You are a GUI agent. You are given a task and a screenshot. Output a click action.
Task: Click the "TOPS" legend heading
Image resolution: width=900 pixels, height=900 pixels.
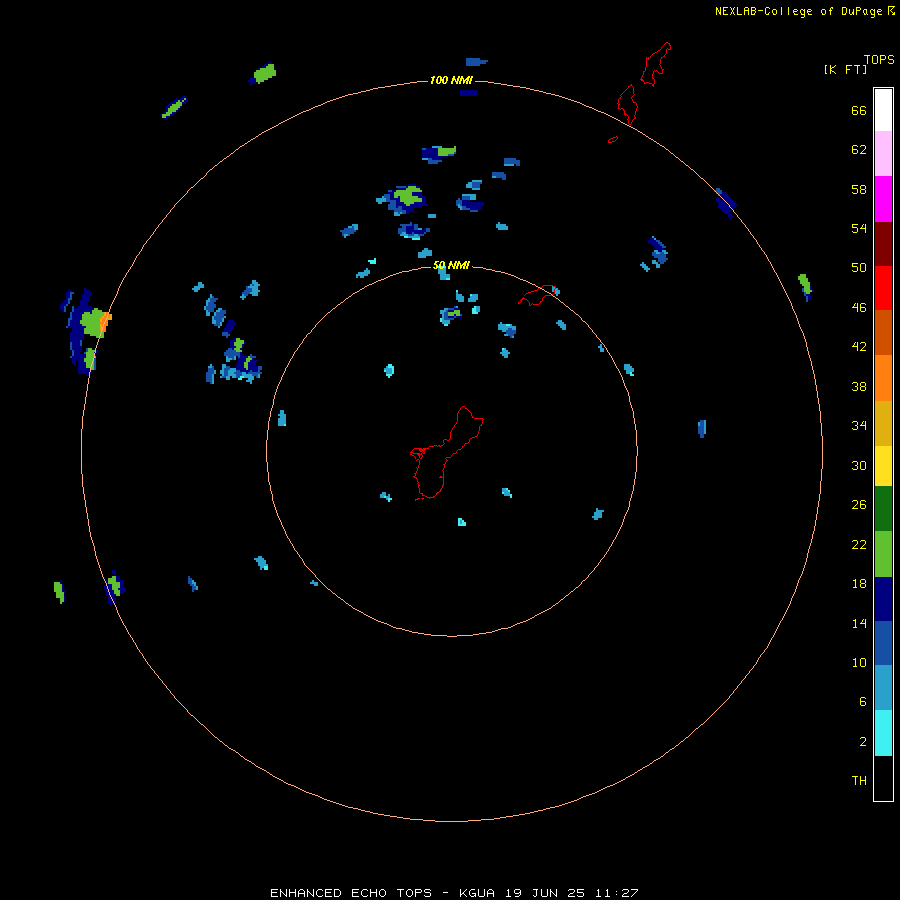[879, 60]
